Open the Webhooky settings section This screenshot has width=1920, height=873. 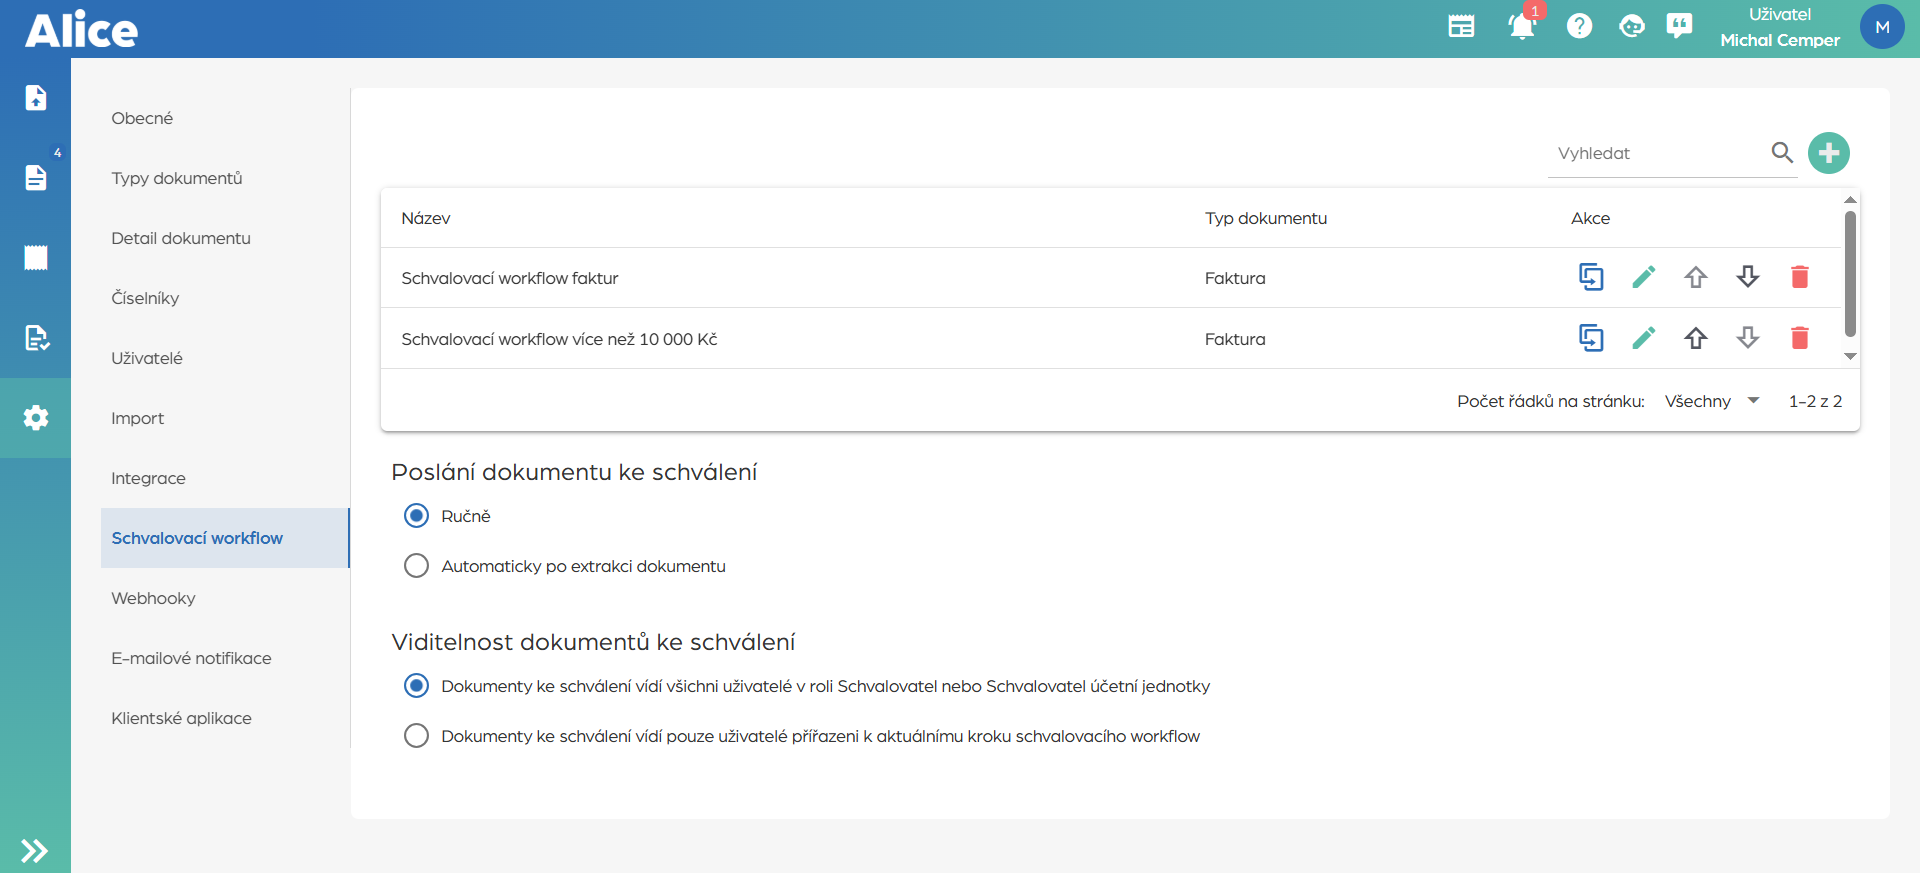(x=153, y=598)
